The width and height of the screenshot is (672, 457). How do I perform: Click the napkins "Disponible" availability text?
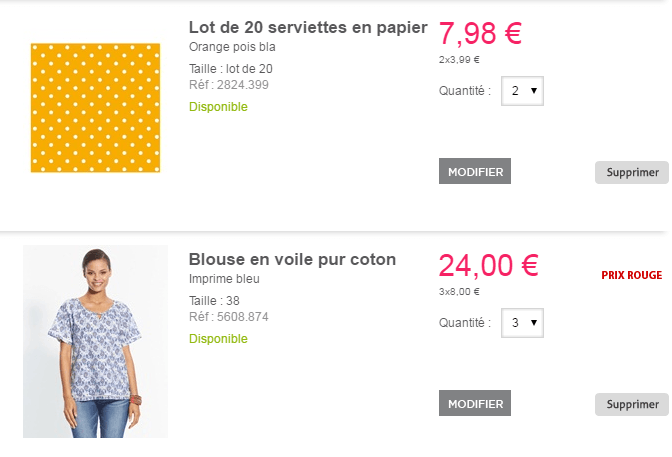[218, 107]
